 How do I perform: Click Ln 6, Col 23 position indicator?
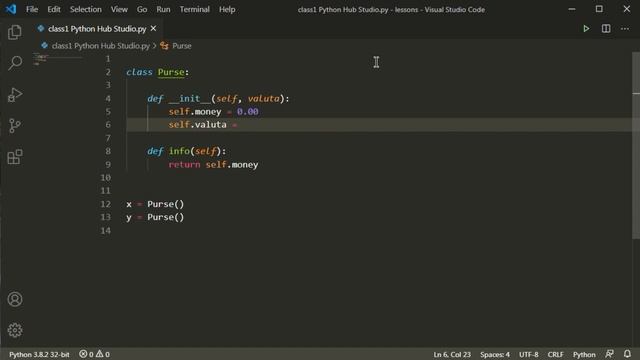pyautogui.click(x=452, y=354)
